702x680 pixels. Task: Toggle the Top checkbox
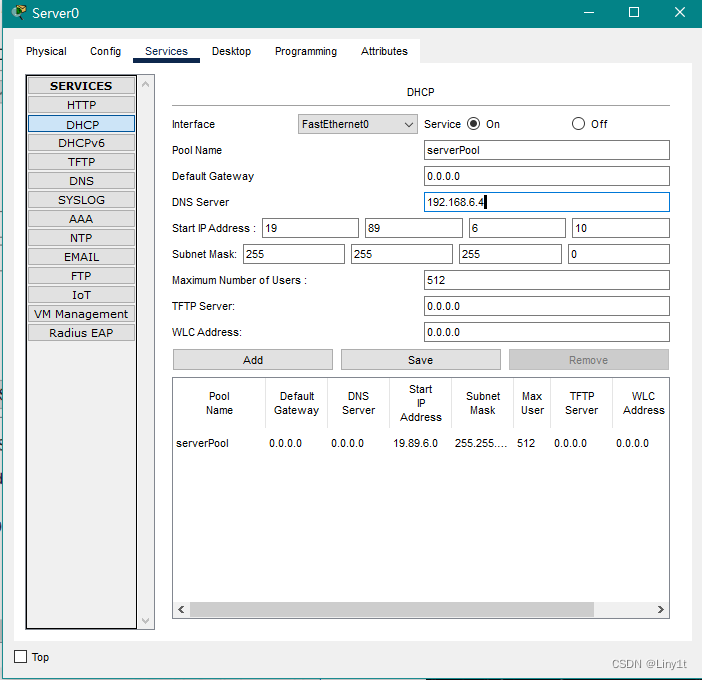tap(21, 657)
